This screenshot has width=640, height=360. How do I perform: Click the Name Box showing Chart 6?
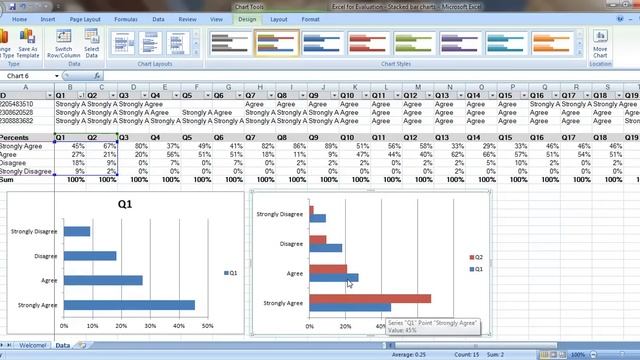pyautogui.click(x=27, y=76)
